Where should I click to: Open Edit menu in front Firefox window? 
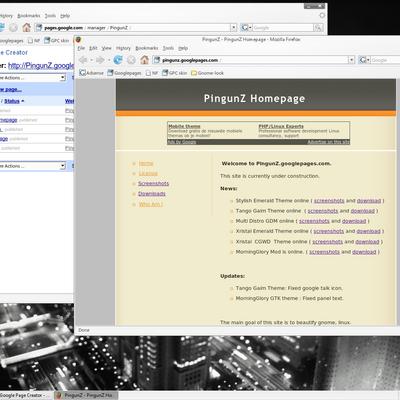[93, 48]
